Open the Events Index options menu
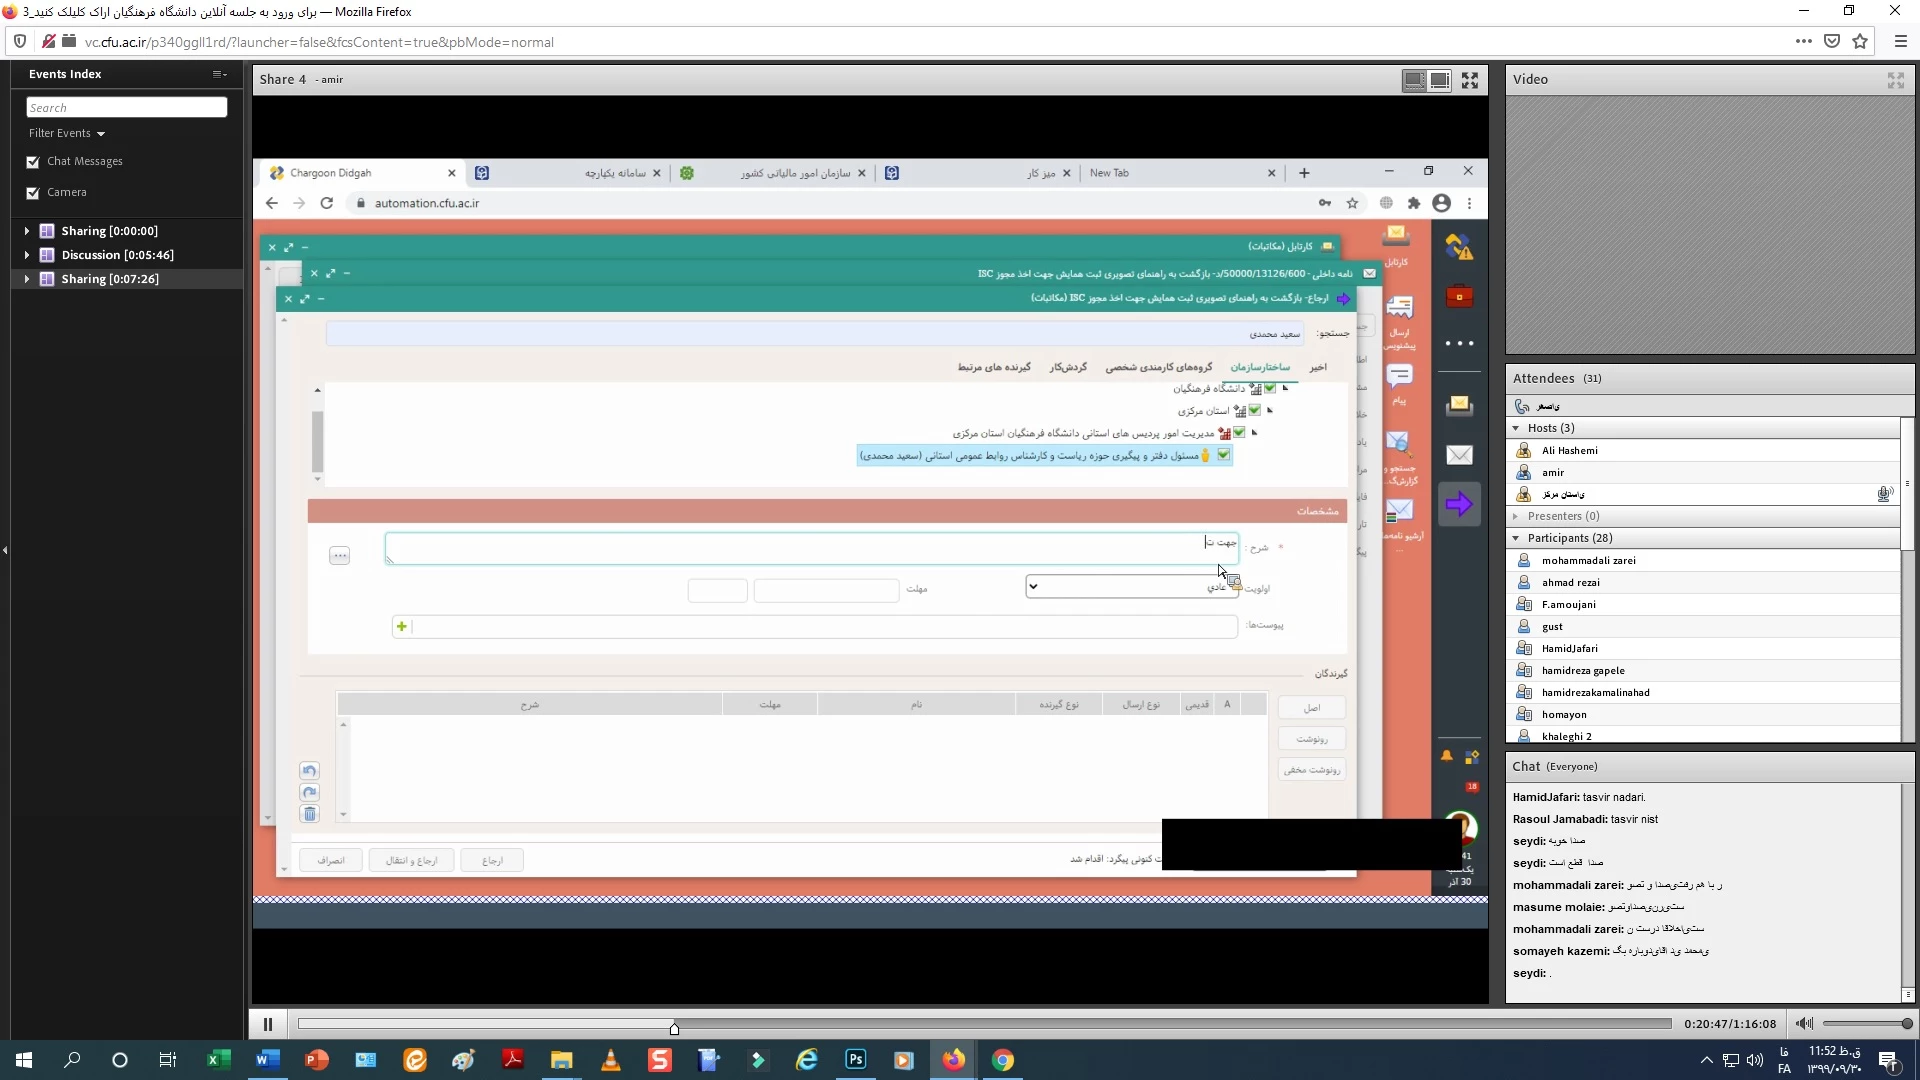 [x=219, y=74]
